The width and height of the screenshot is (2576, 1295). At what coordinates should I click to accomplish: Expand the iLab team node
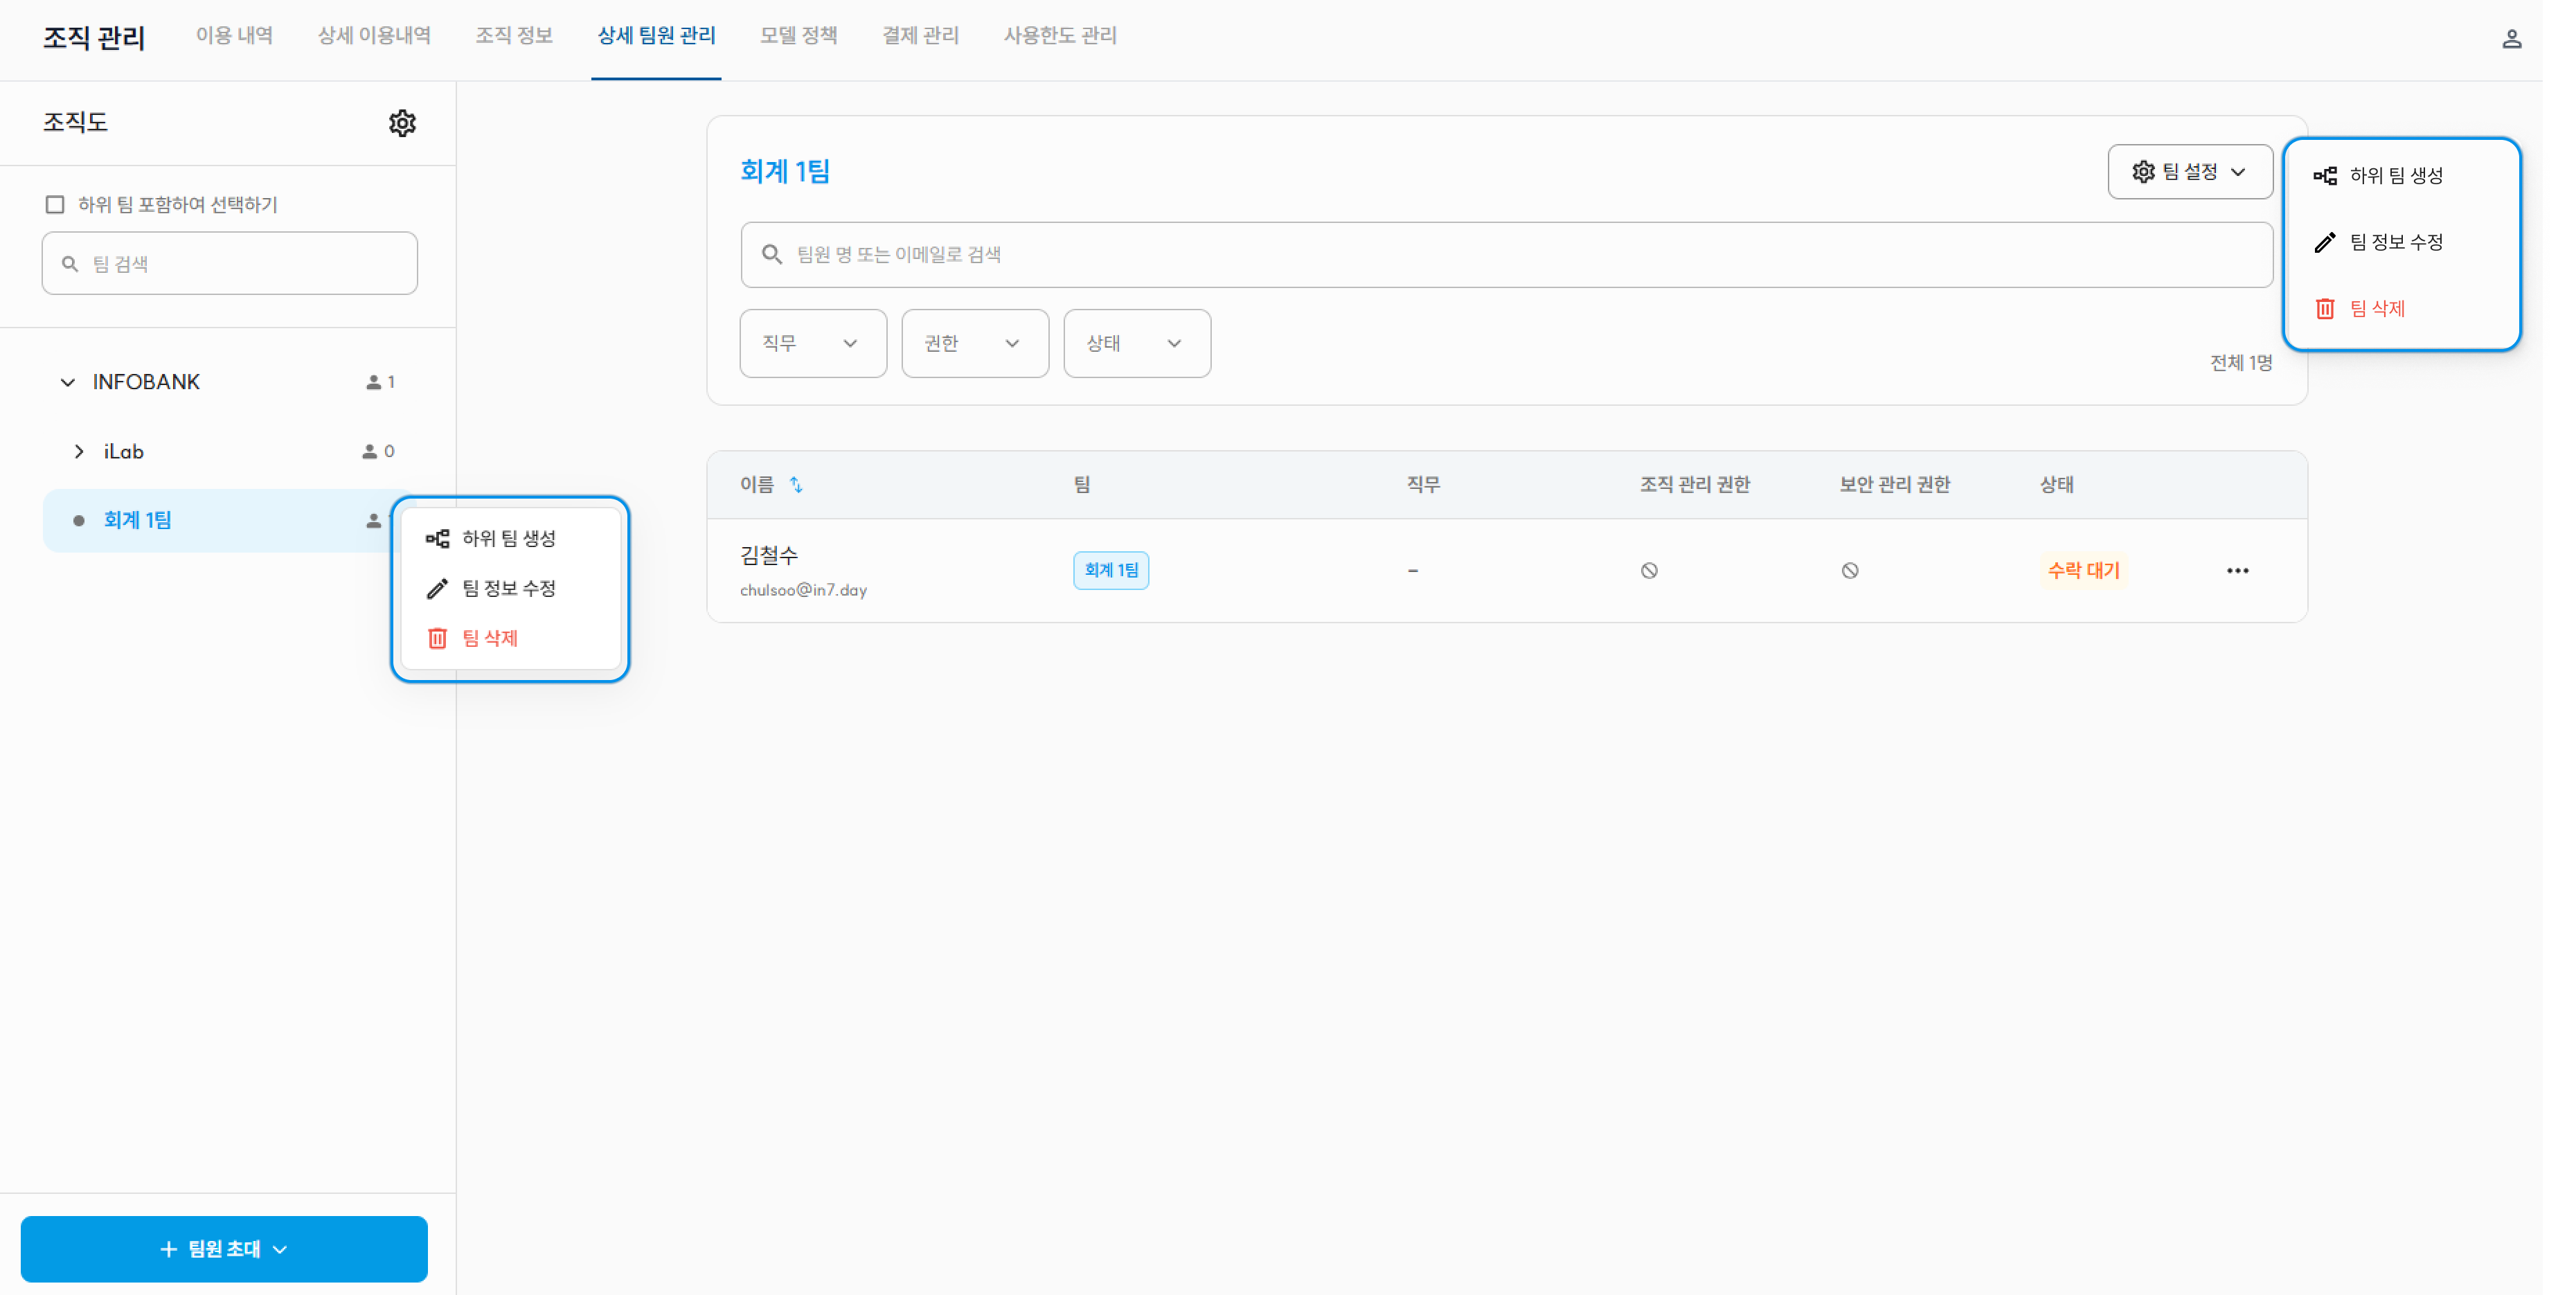coord(79,451)
